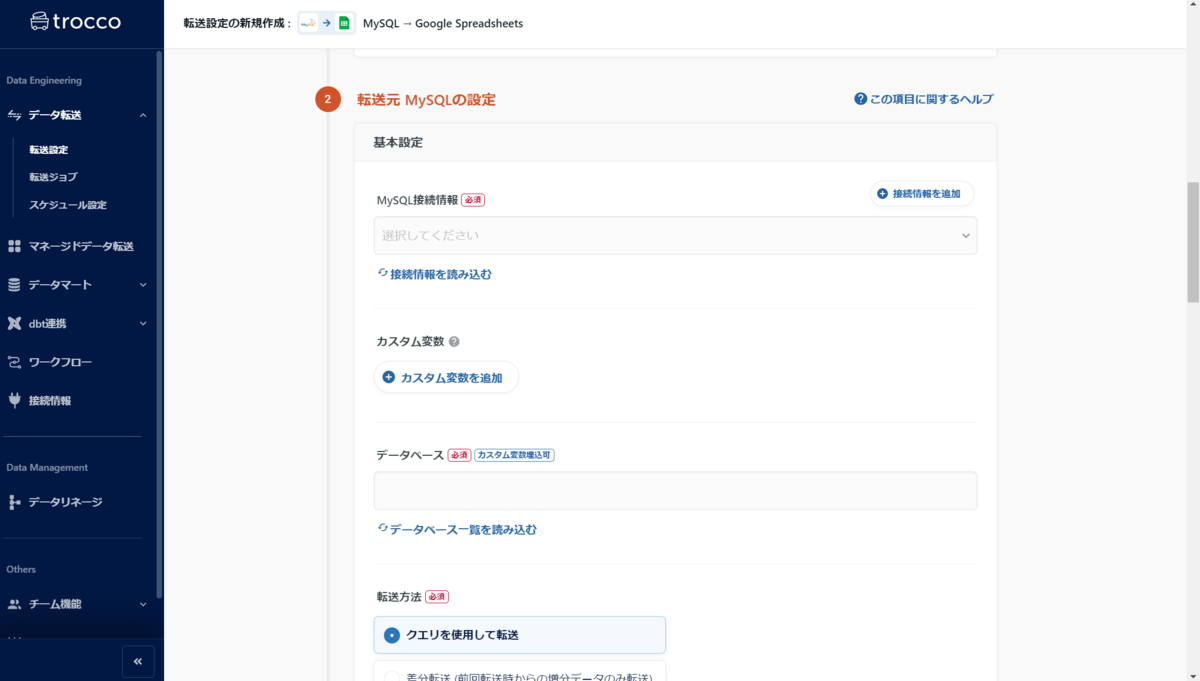
Task: Click the 接続情報 plug icon
Action: pyautogui.click(x=14, y=401)
